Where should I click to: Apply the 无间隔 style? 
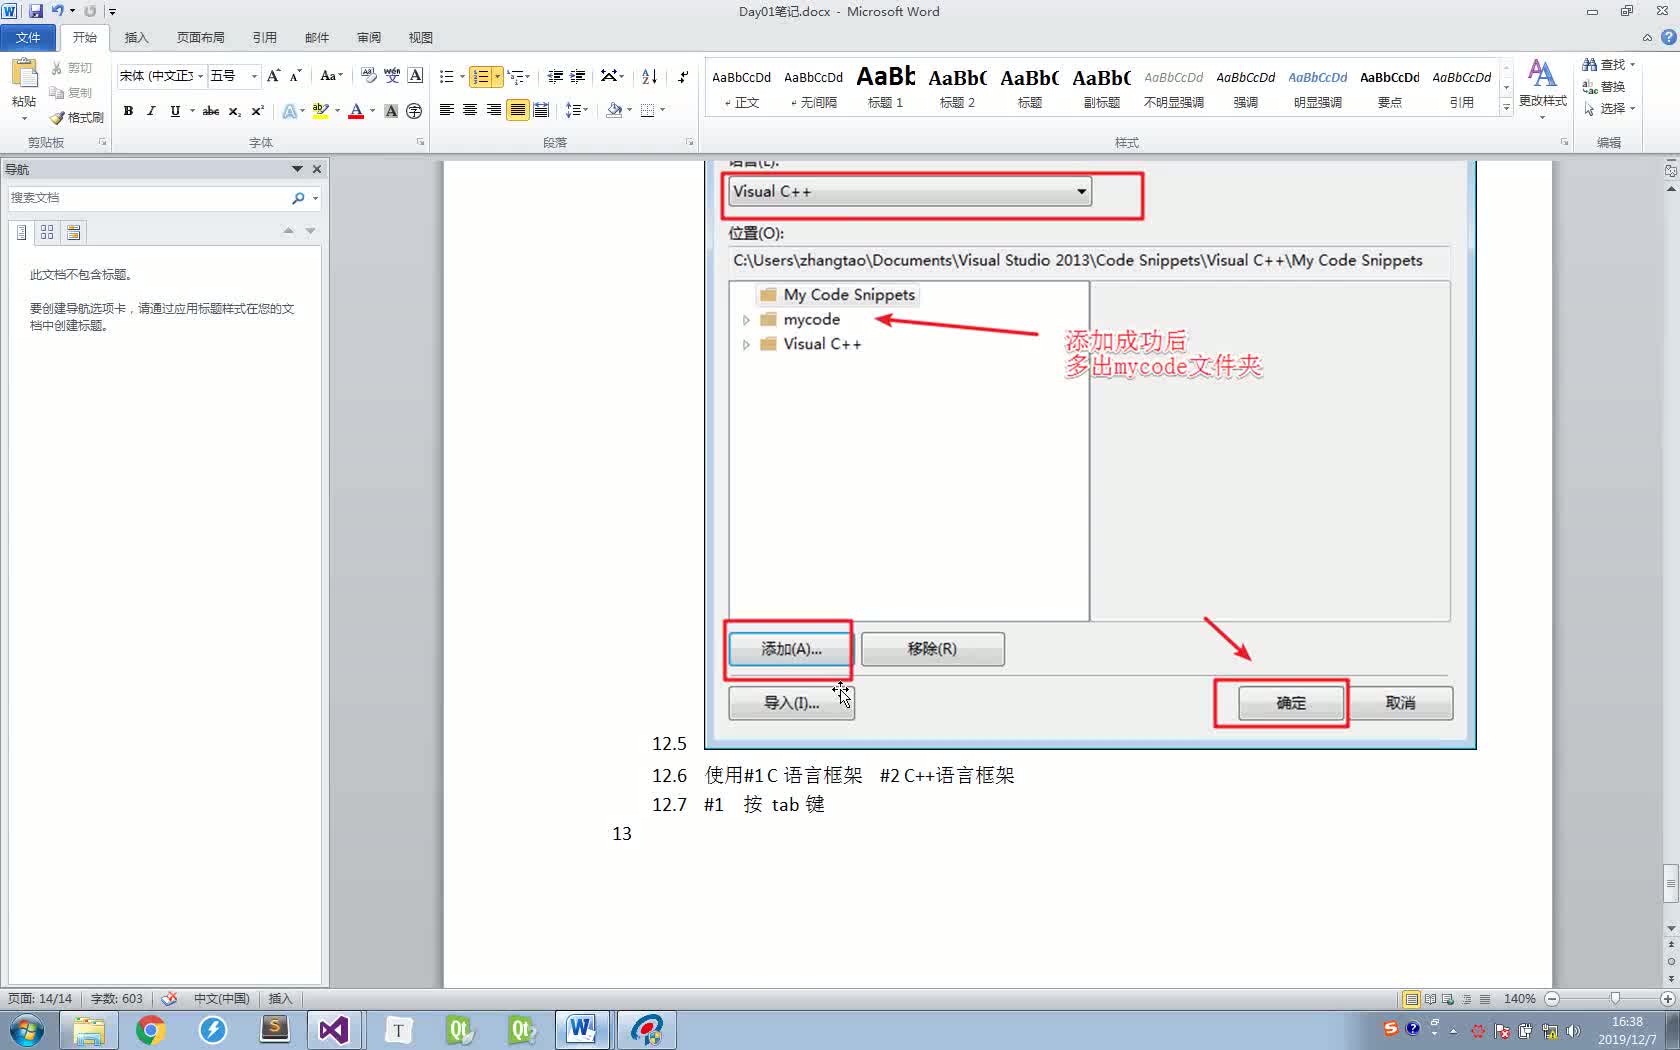pos(814,87)
